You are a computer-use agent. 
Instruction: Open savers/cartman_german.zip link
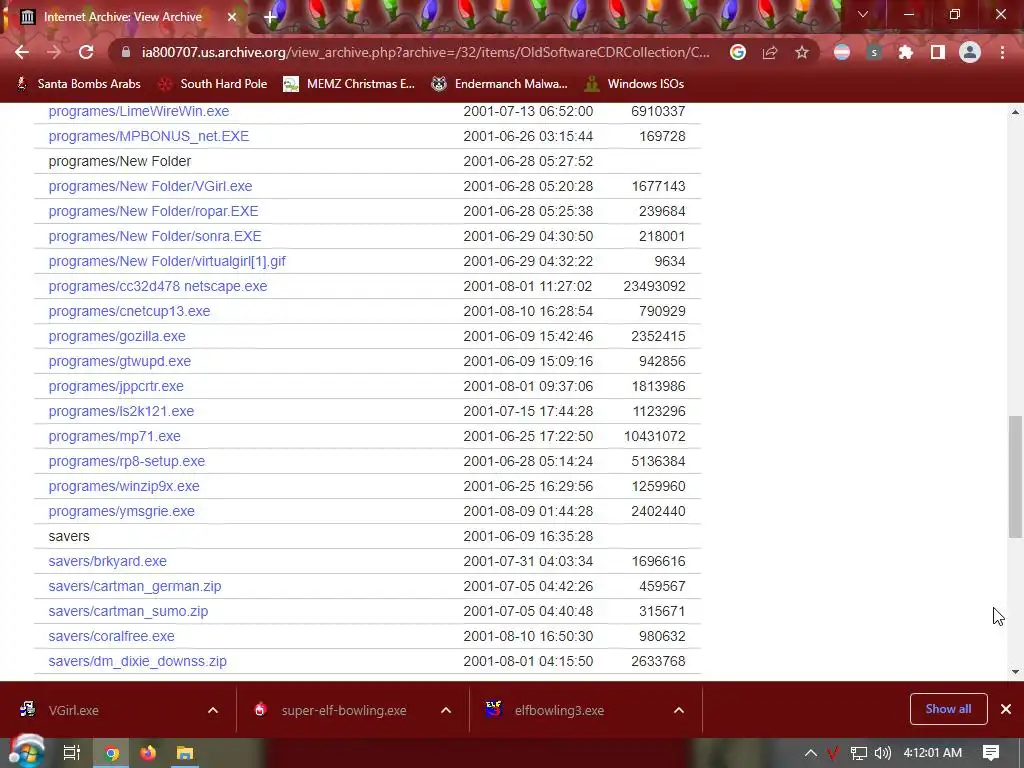[135, 586]
